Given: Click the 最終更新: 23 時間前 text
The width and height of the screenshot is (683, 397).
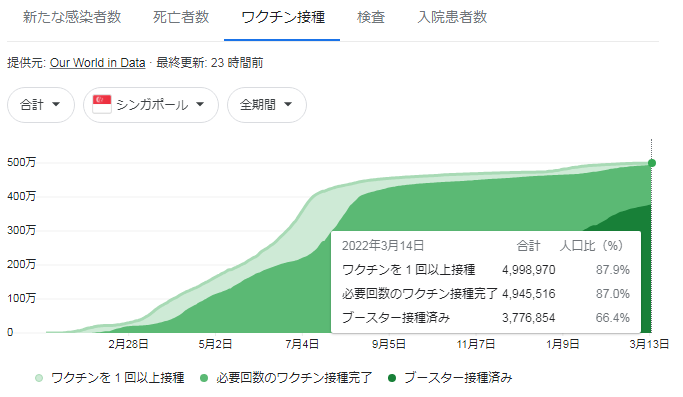Looking at the screenshot, I should point(210,63).
